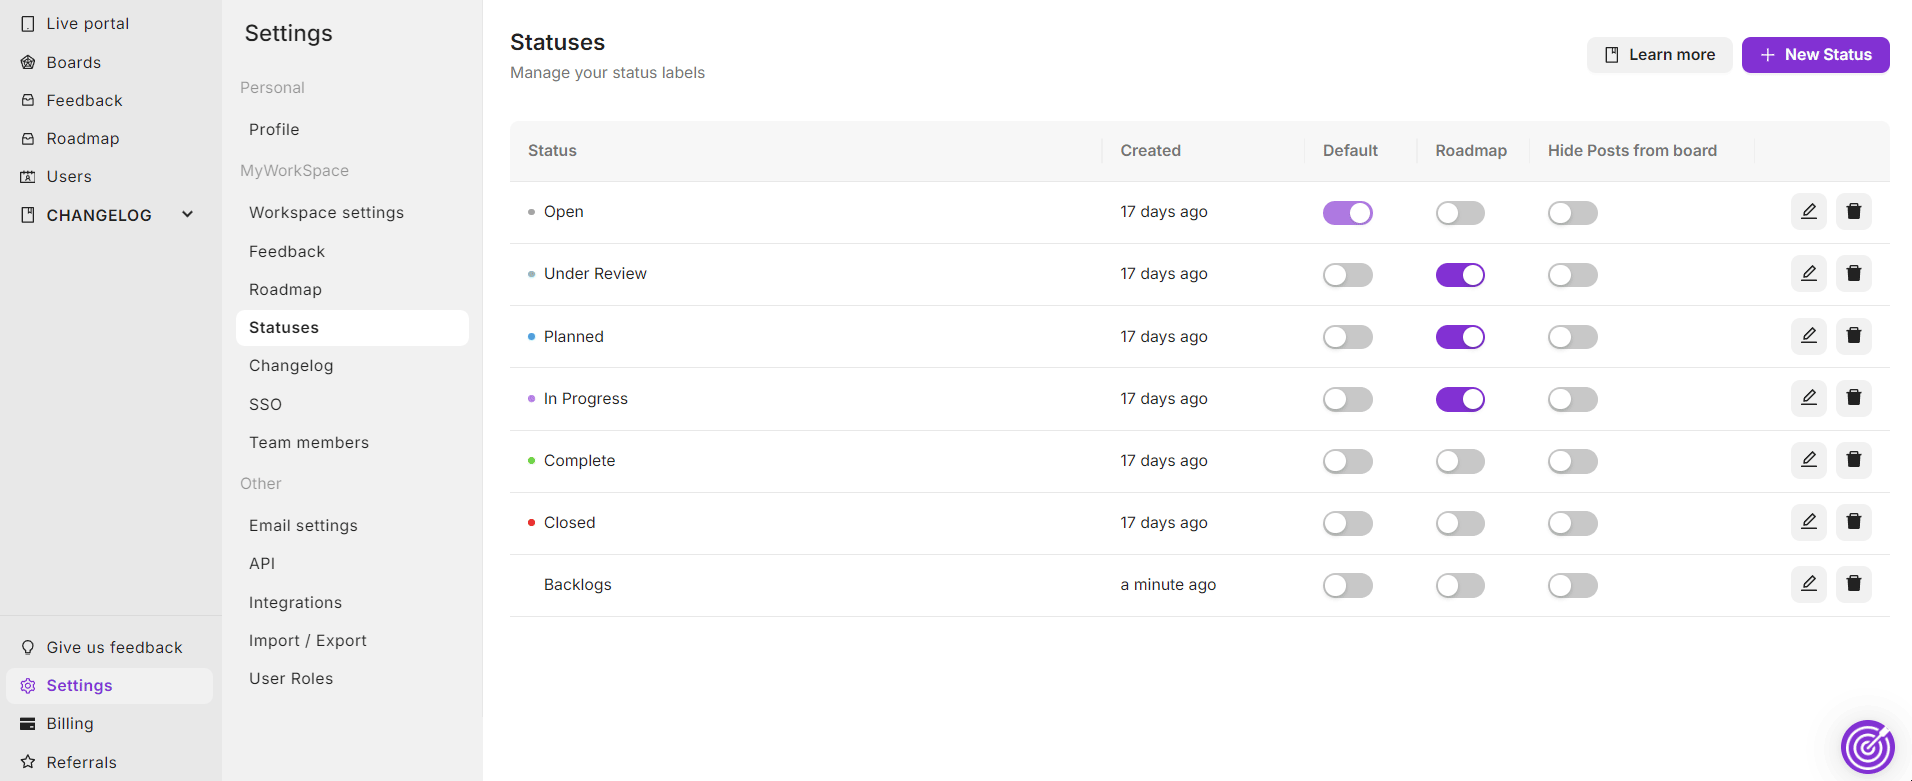This screenshot has height=781, width=1912.
Task: Delete the Planned status
Action: pyautogui.click(x=1854, y=336)
